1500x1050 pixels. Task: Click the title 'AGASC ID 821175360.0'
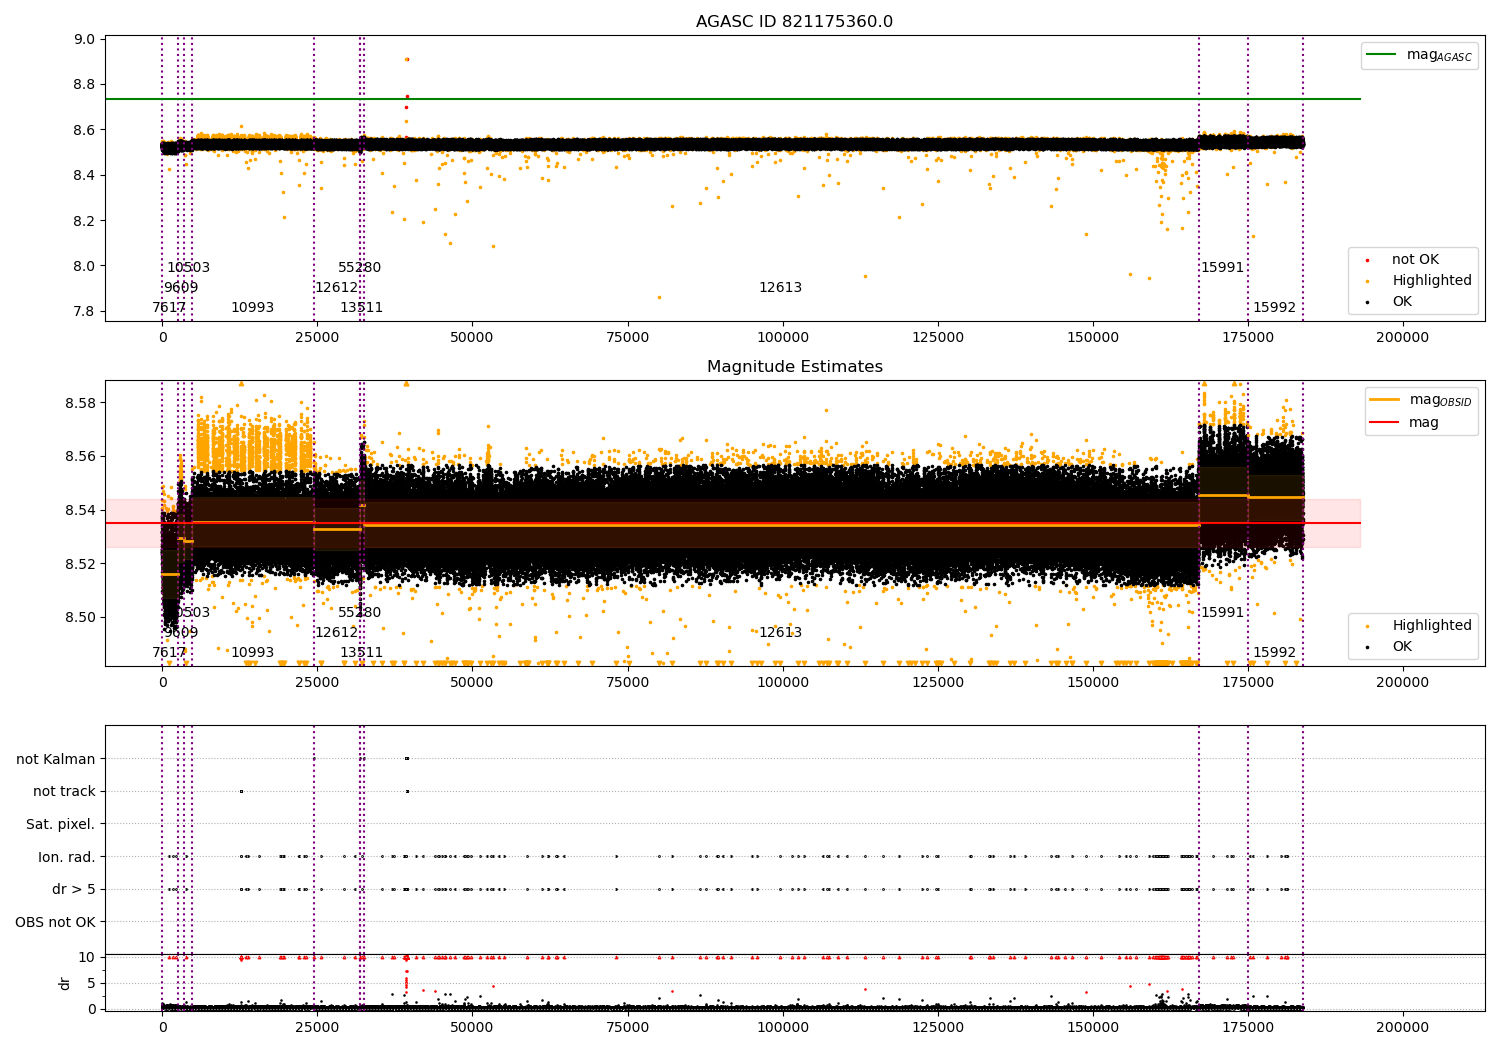coord(794,22)
